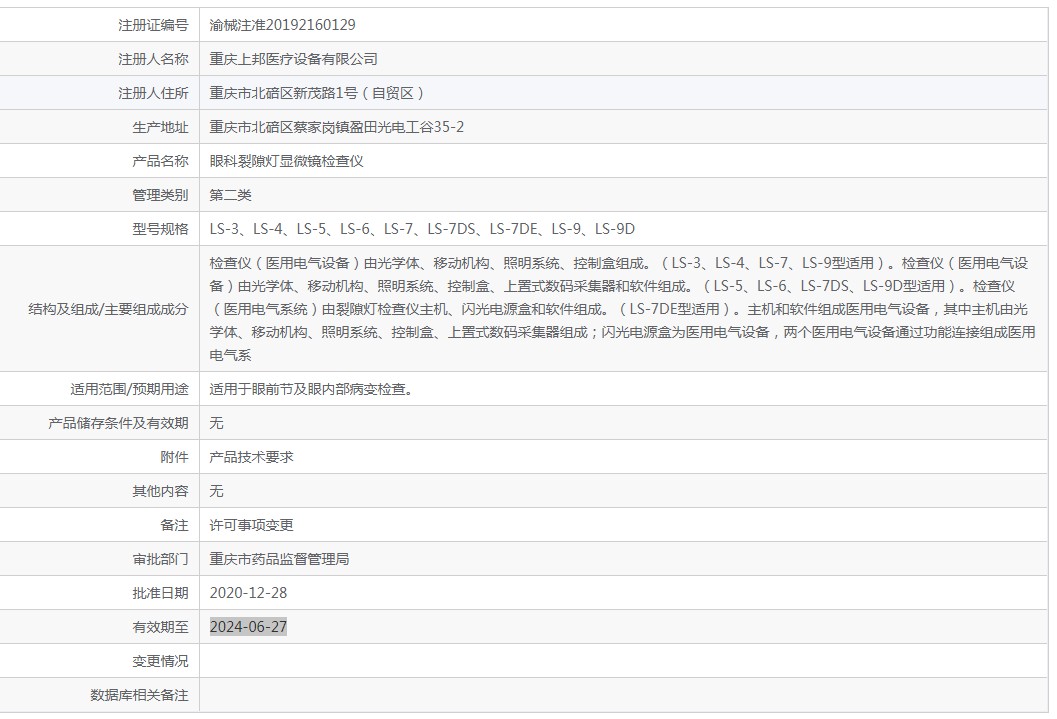Click the label 附件
The image size is (1057, 719).
(175, 457)
